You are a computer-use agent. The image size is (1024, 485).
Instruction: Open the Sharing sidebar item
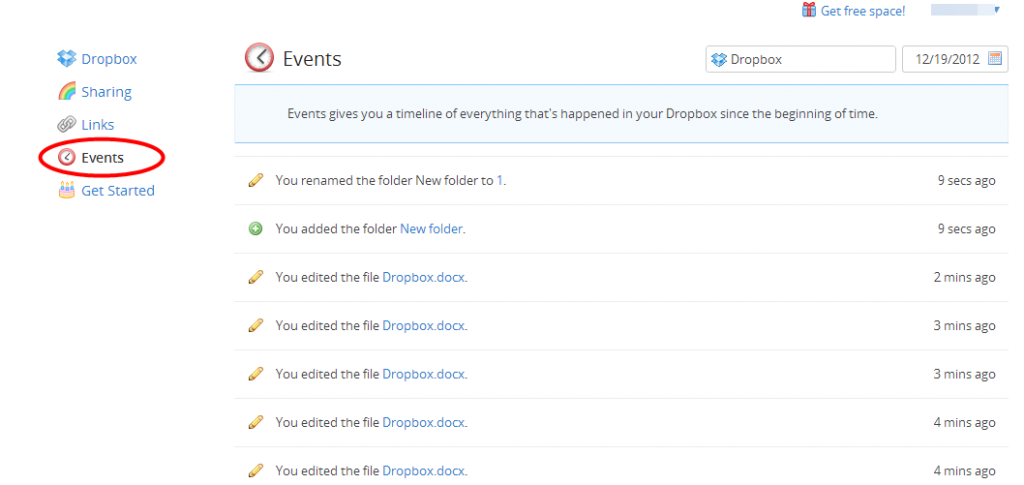106,92
